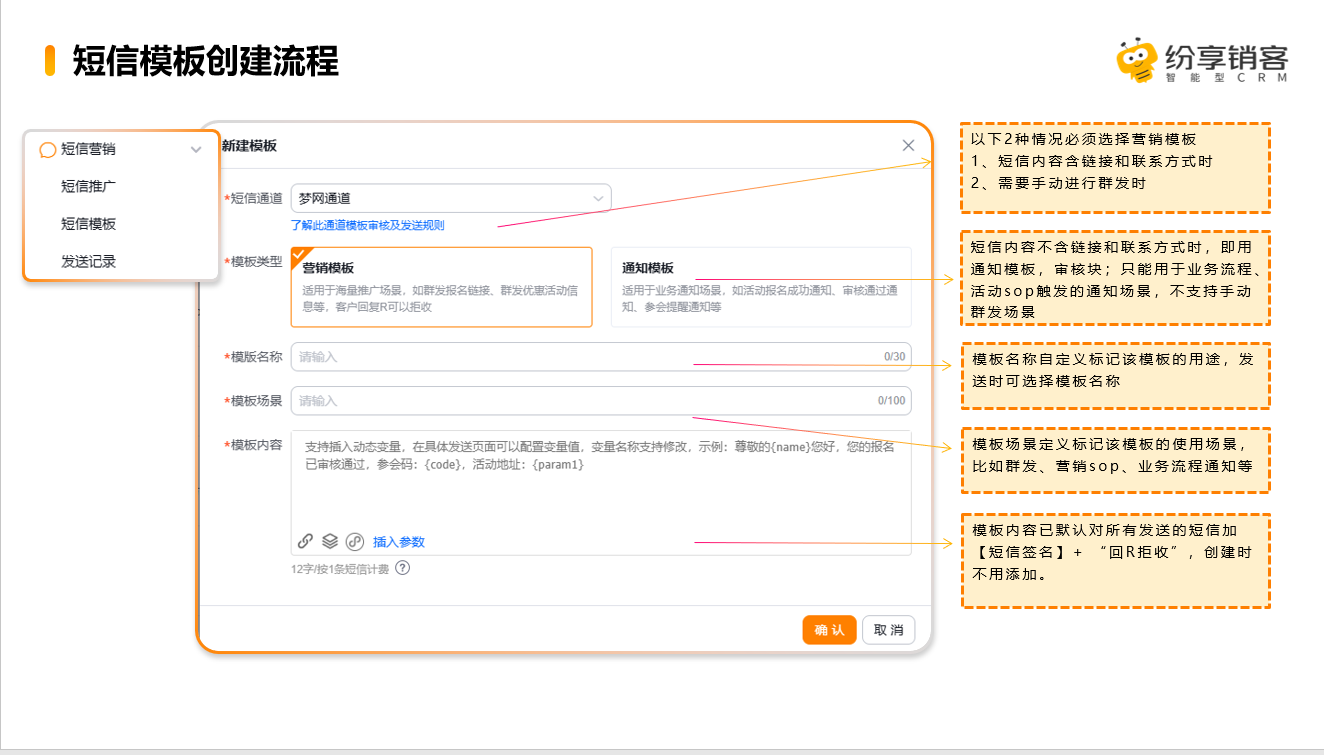The height and width of the screenshot is (755, 1324).
Task: Click the orange checkmark badge on 营销模板
Action: (x=300, y=254)
